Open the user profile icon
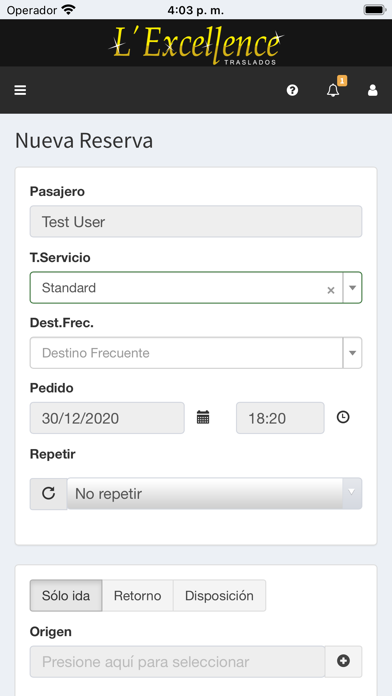392x696 pixels. click(x=372, y=90)
